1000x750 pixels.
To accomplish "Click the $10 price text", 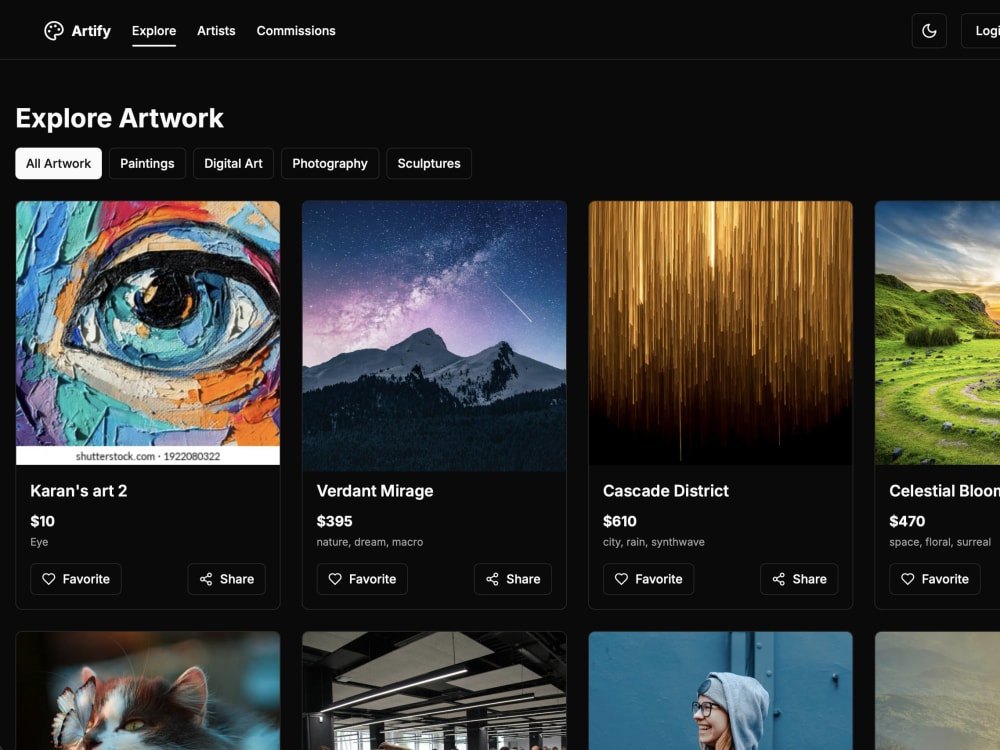I will point(43,521).
